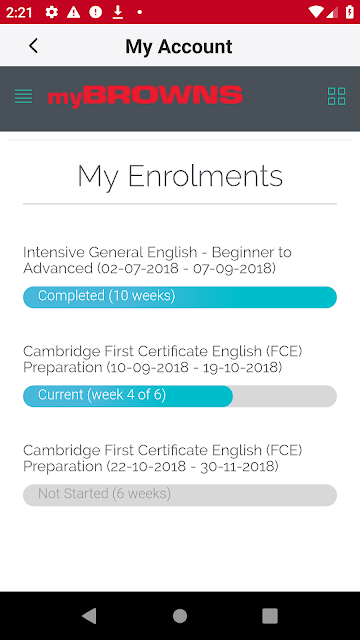Viewport: 360px width, 640px height.
Task: Select the Current (week 4 of 6) bar
Action: click(x=180, y=396)
